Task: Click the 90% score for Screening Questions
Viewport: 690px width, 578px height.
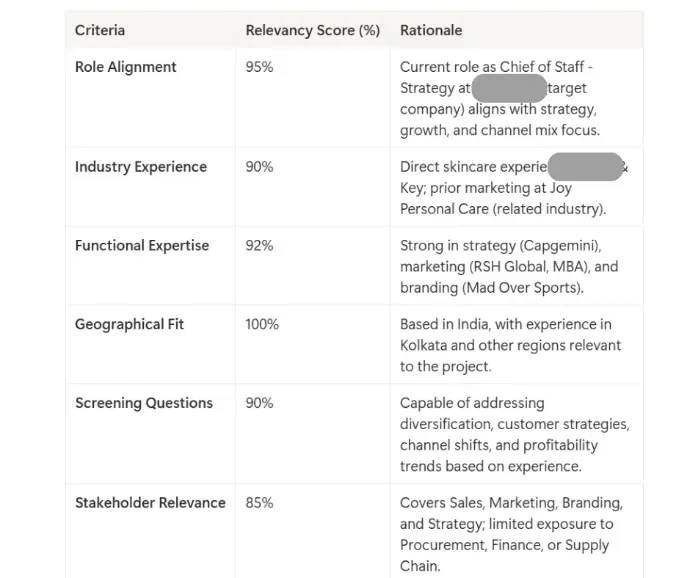Action: click(259, 403)
